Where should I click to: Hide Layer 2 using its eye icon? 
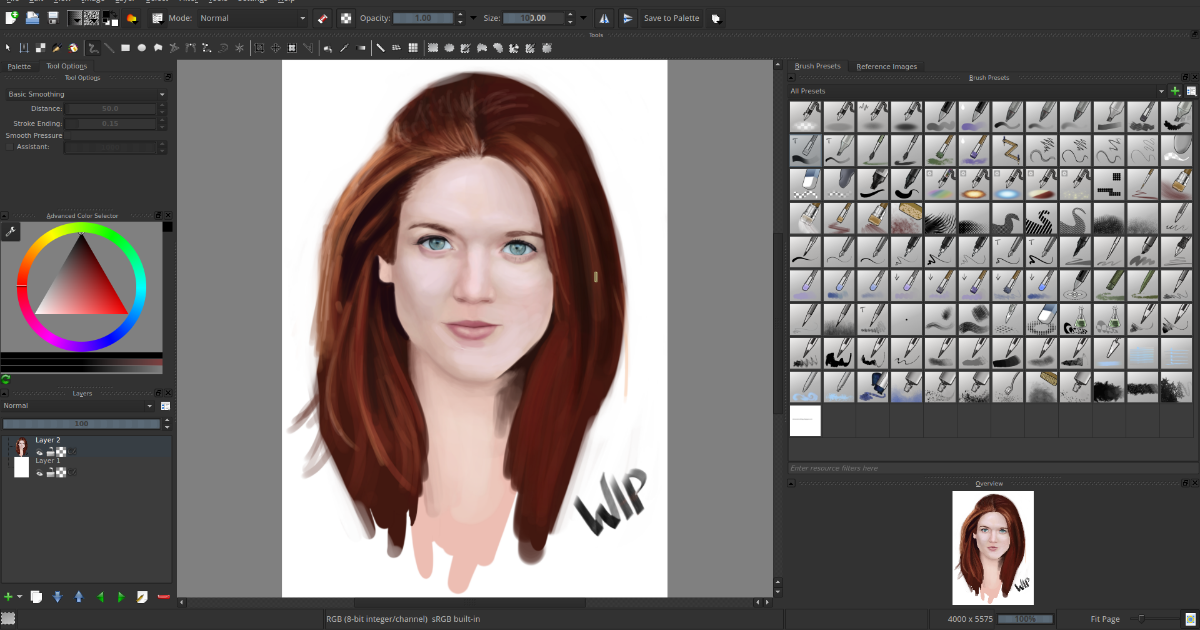click(x=40, y=451)
